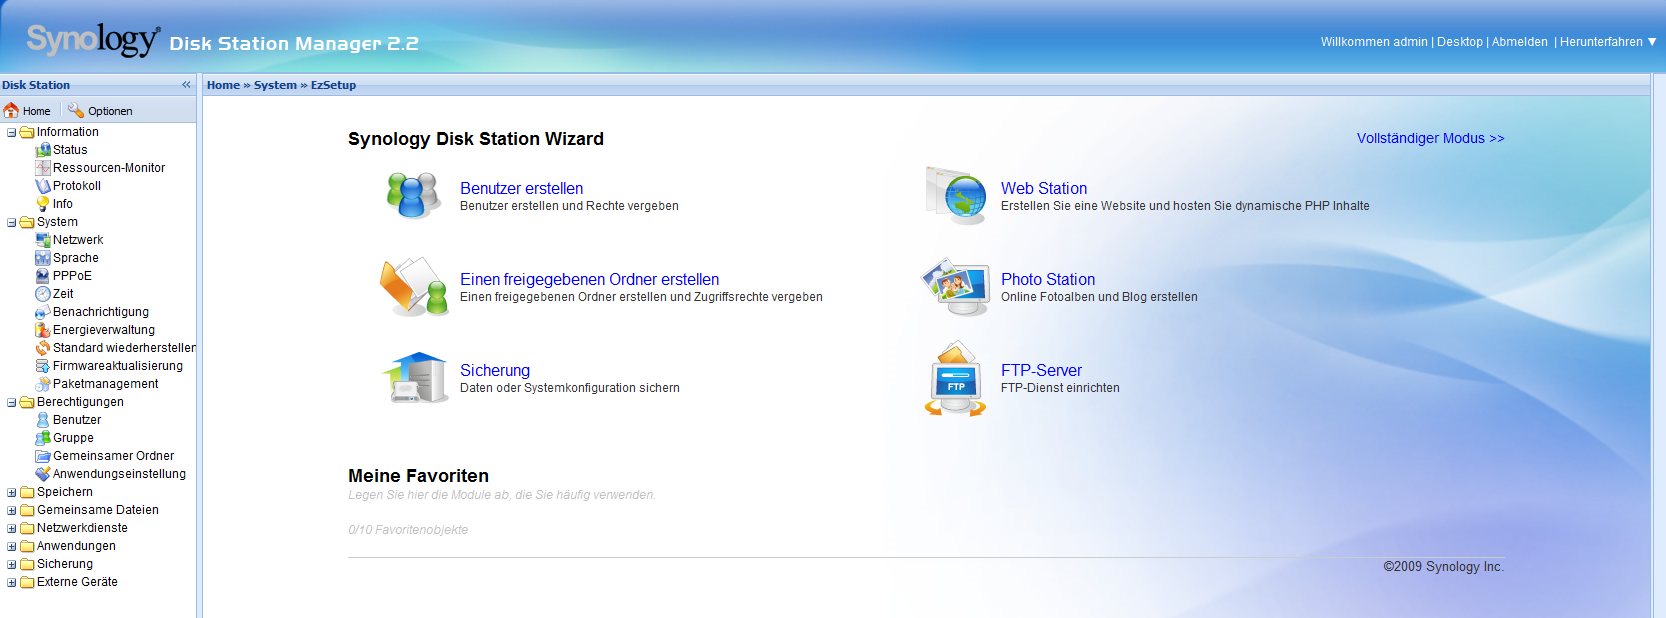The width and height of the screenshot is (1666, 618).
Task: Click the Benutzer erstellen users icon
Action: [413, 195]
